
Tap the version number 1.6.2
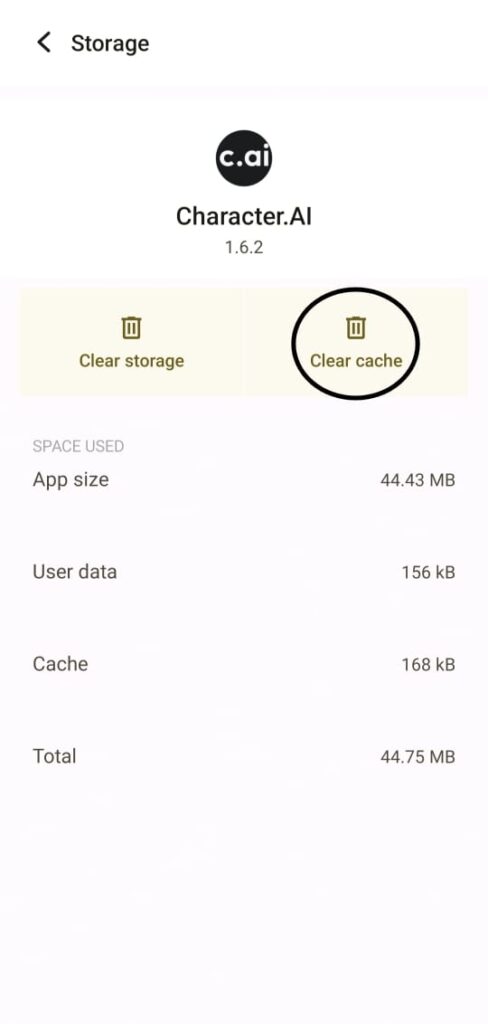click(244, 248)
